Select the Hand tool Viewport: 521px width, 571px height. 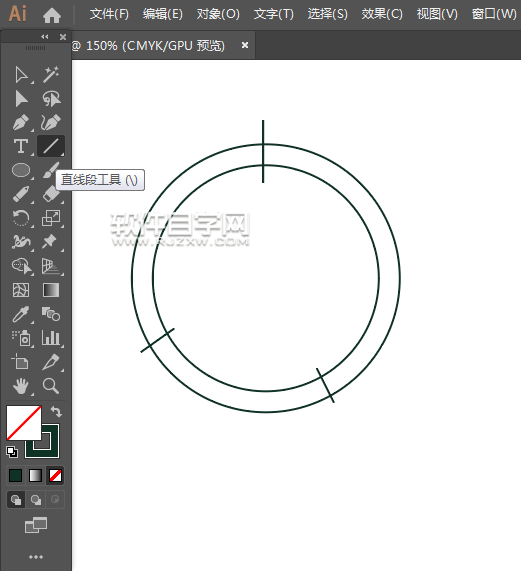coord(21,386)
